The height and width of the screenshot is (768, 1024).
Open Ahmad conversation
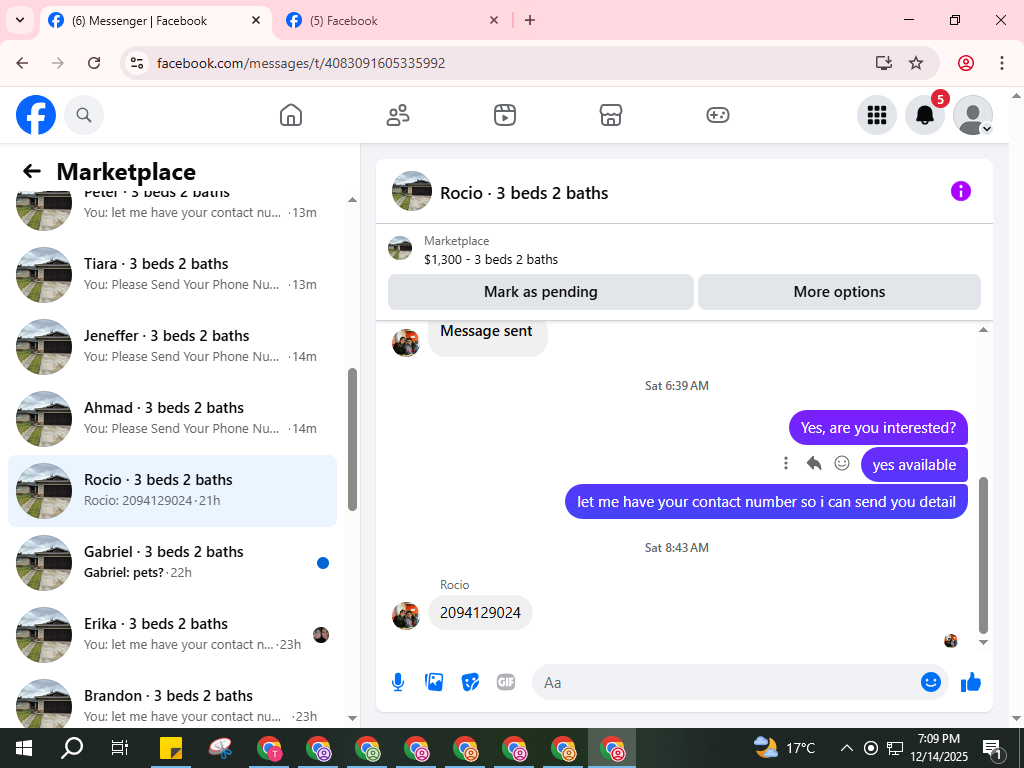[x=172, y=419]
